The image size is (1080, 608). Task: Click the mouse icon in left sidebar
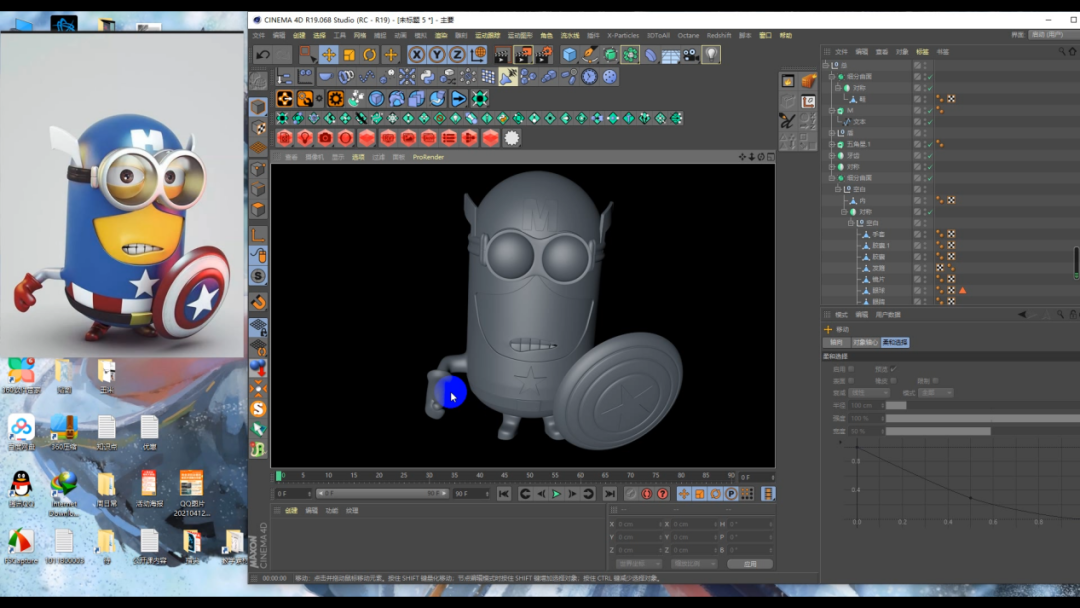tap(258, 255)
